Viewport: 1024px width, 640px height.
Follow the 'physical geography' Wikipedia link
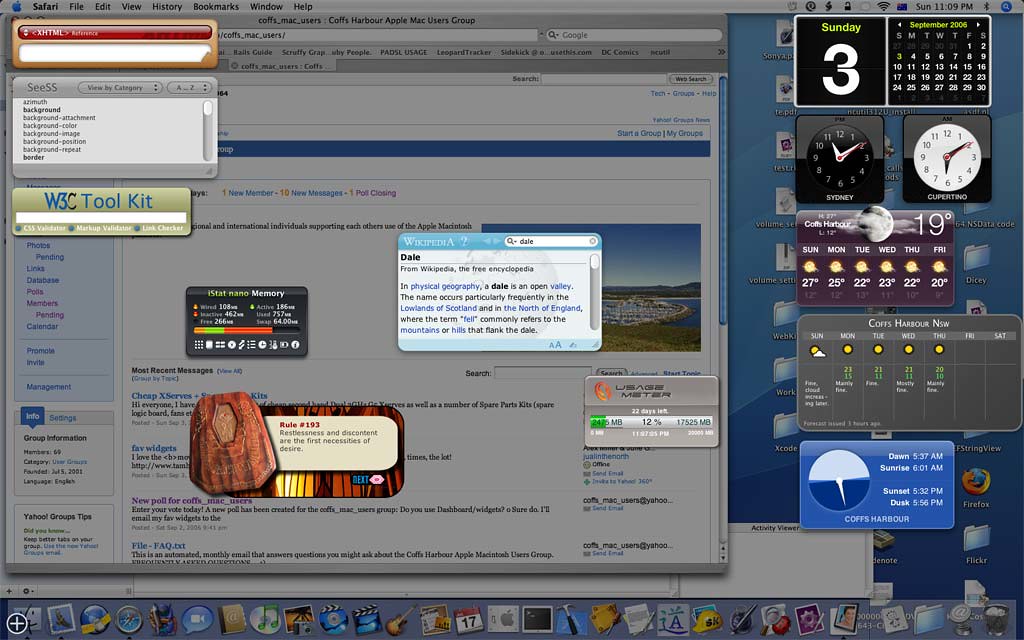[x=445, y=286]
